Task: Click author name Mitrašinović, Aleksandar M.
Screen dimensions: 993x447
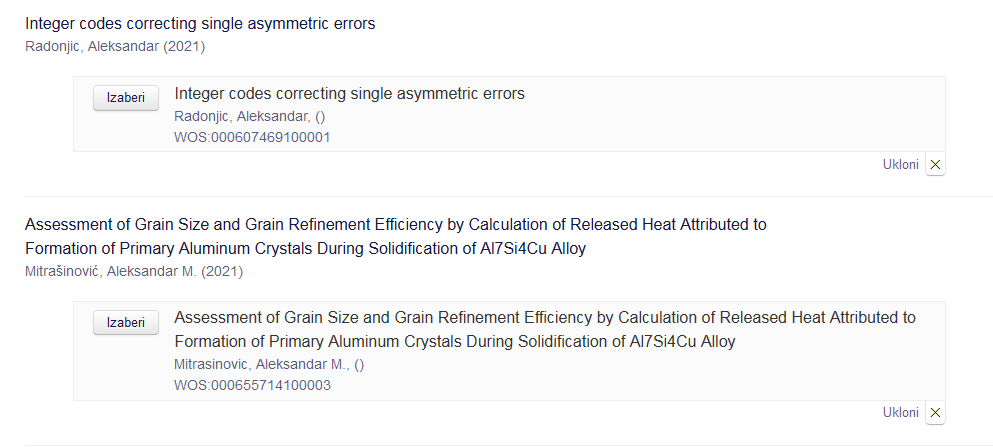Action: (x=111, y=271)
